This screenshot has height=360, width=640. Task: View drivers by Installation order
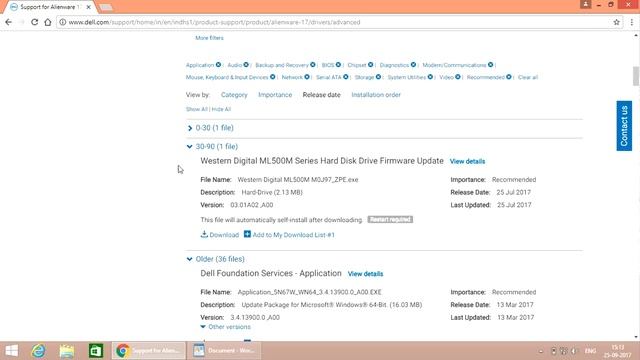point(376,95)
